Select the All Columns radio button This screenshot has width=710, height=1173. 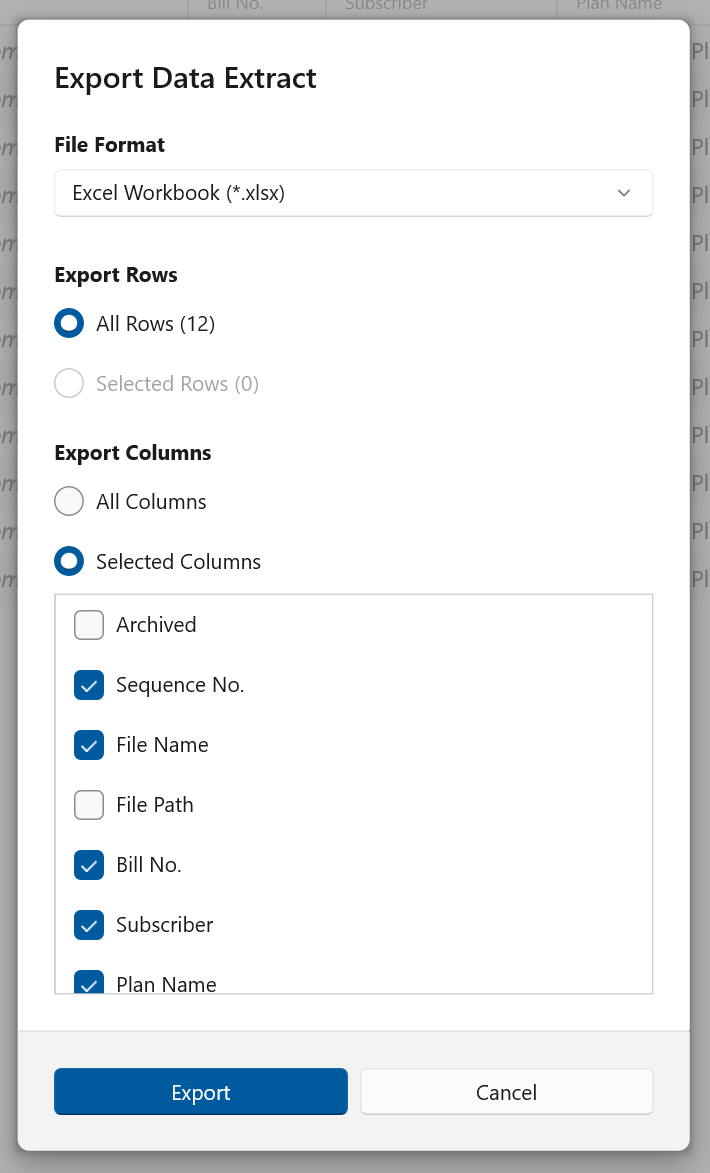click(x=69, y=502)
